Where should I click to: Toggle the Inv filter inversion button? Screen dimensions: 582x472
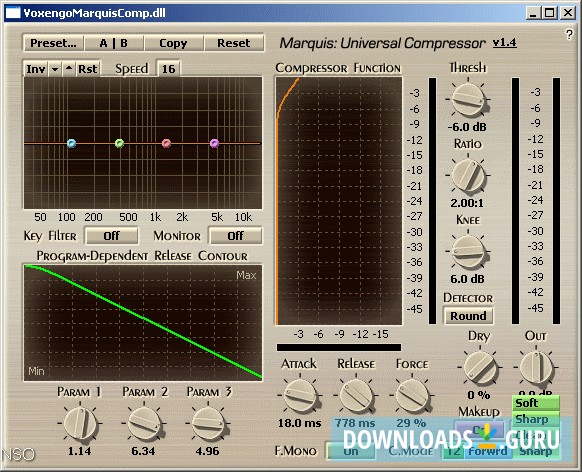click(36, 69)
